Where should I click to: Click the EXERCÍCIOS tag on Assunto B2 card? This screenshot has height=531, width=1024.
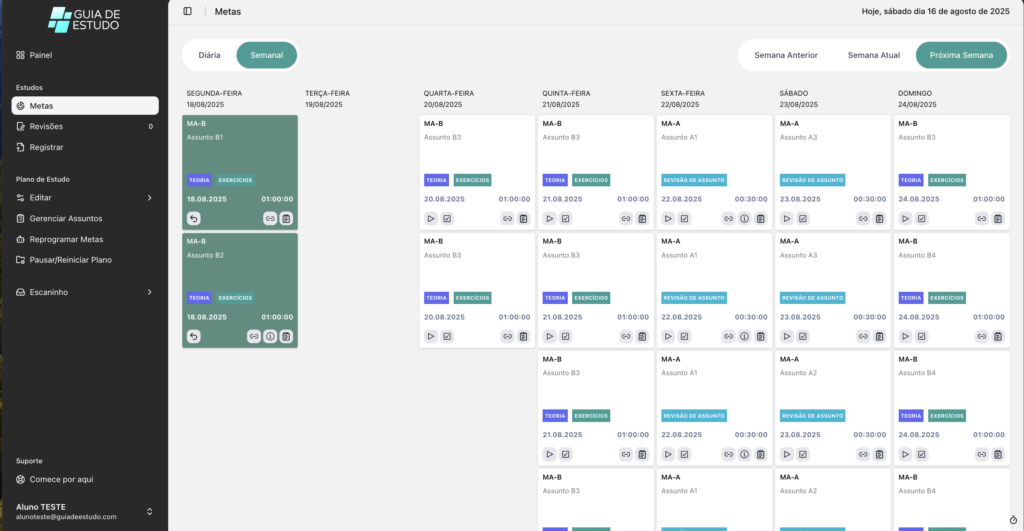pos(235,298)
